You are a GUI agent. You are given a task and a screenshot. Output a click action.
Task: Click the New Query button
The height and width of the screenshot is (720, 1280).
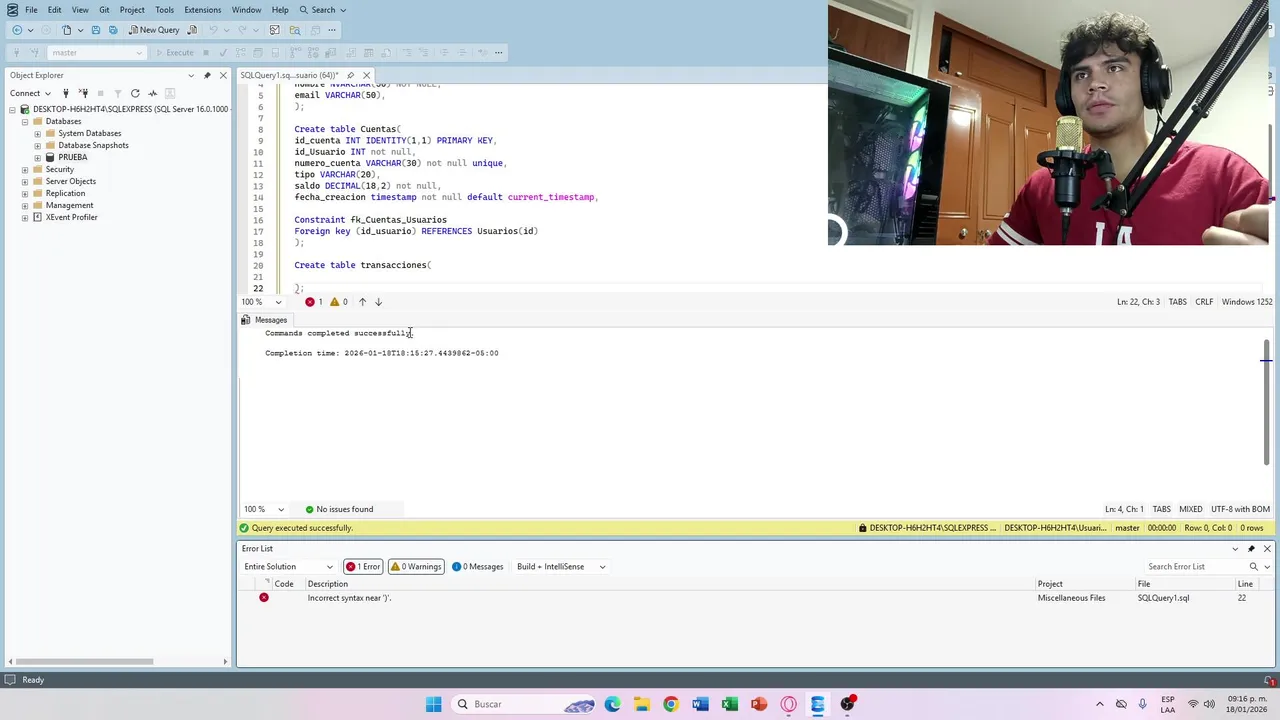point(154,30)
